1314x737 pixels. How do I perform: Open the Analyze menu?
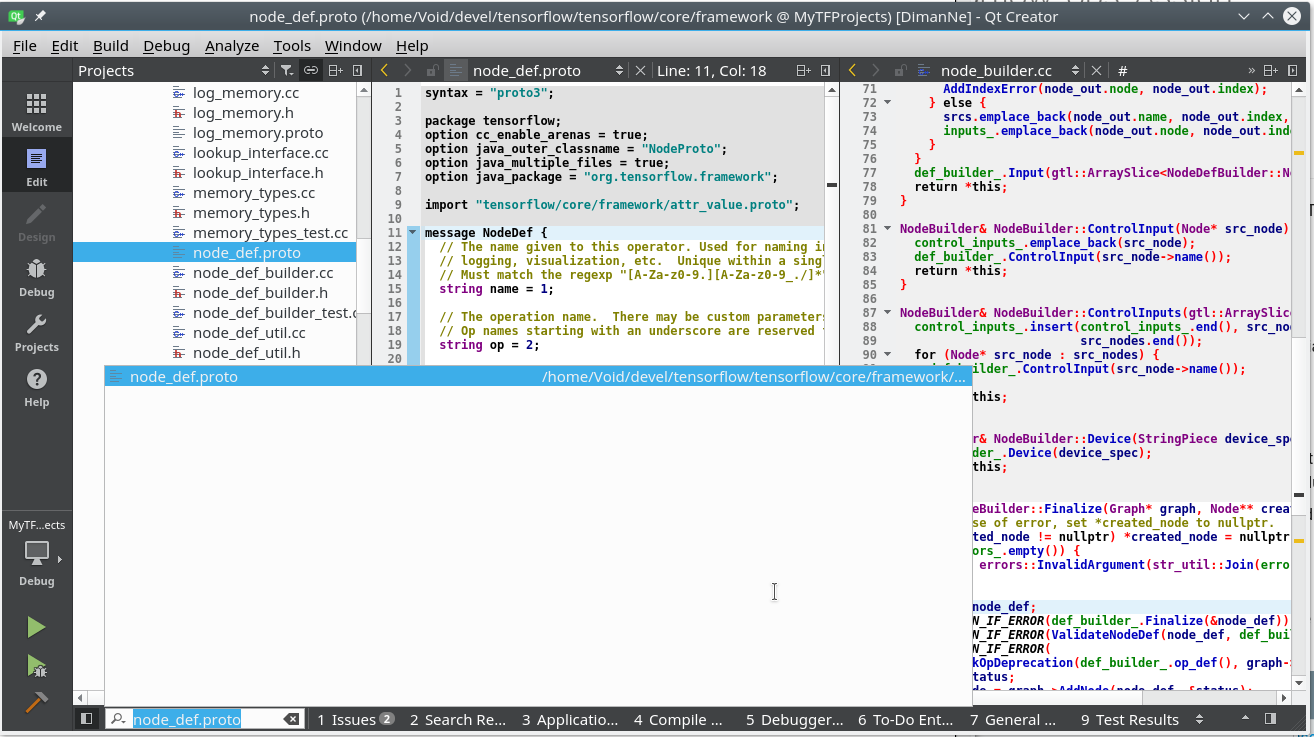click(231, 46)
